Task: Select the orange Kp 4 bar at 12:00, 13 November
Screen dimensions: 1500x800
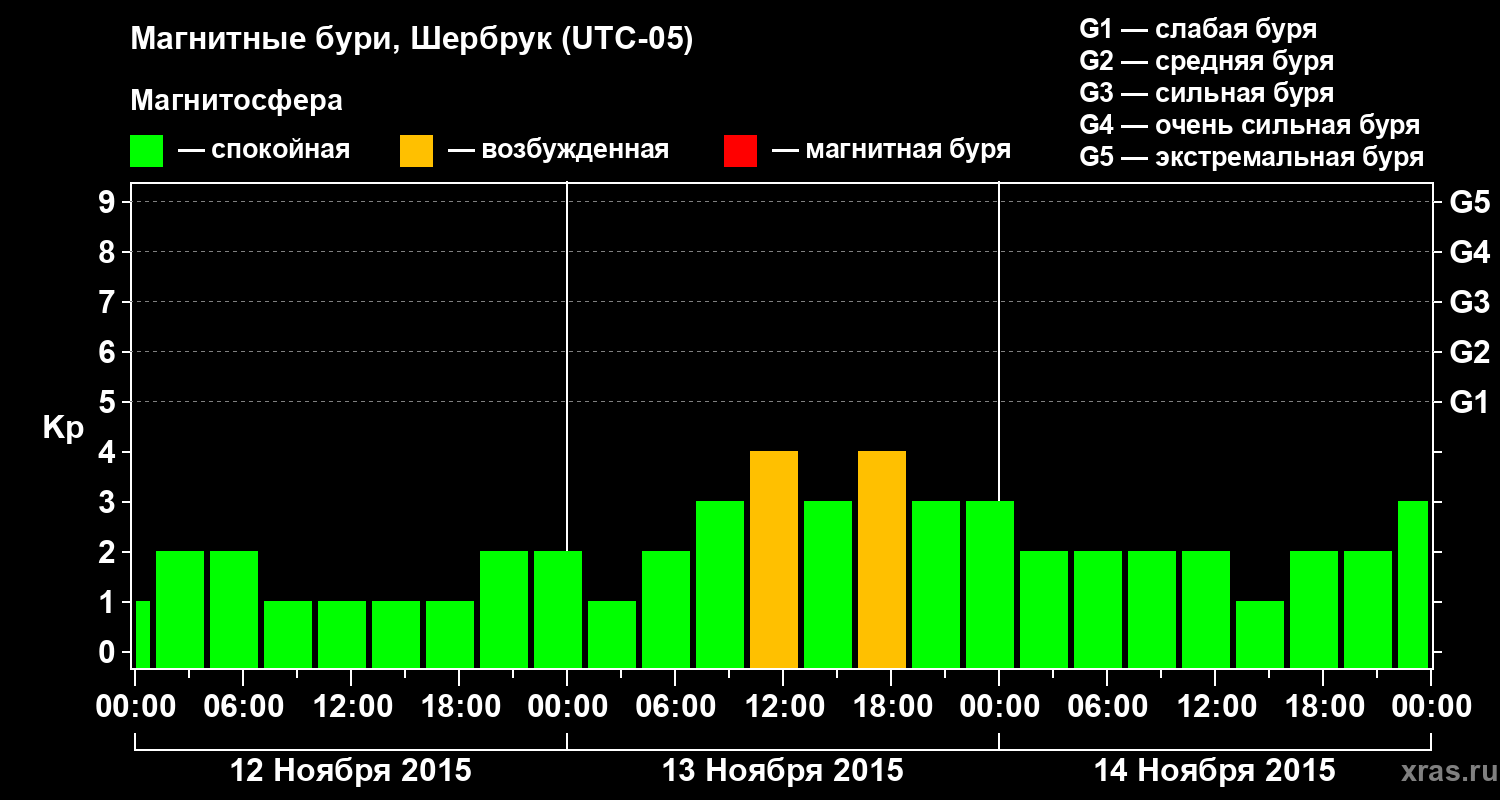Action: (x=774, y=560)
